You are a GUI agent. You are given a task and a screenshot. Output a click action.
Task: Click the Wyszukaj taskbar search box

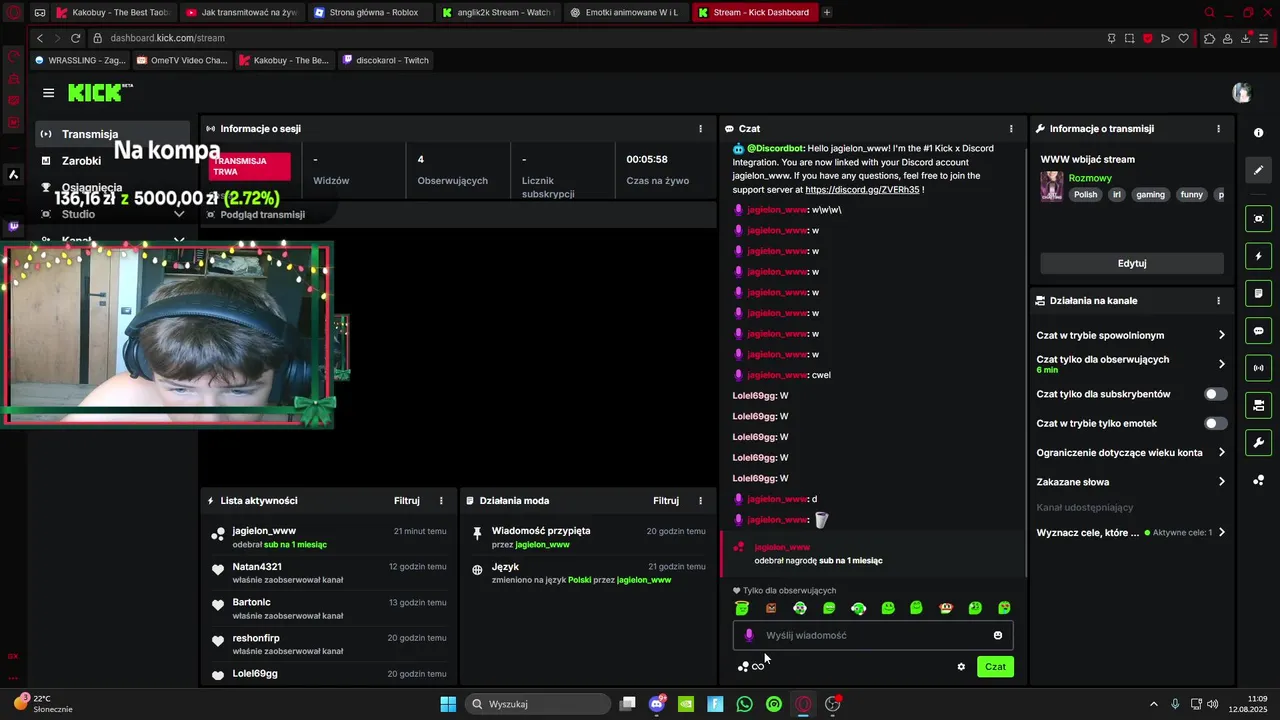pos(538,704)
